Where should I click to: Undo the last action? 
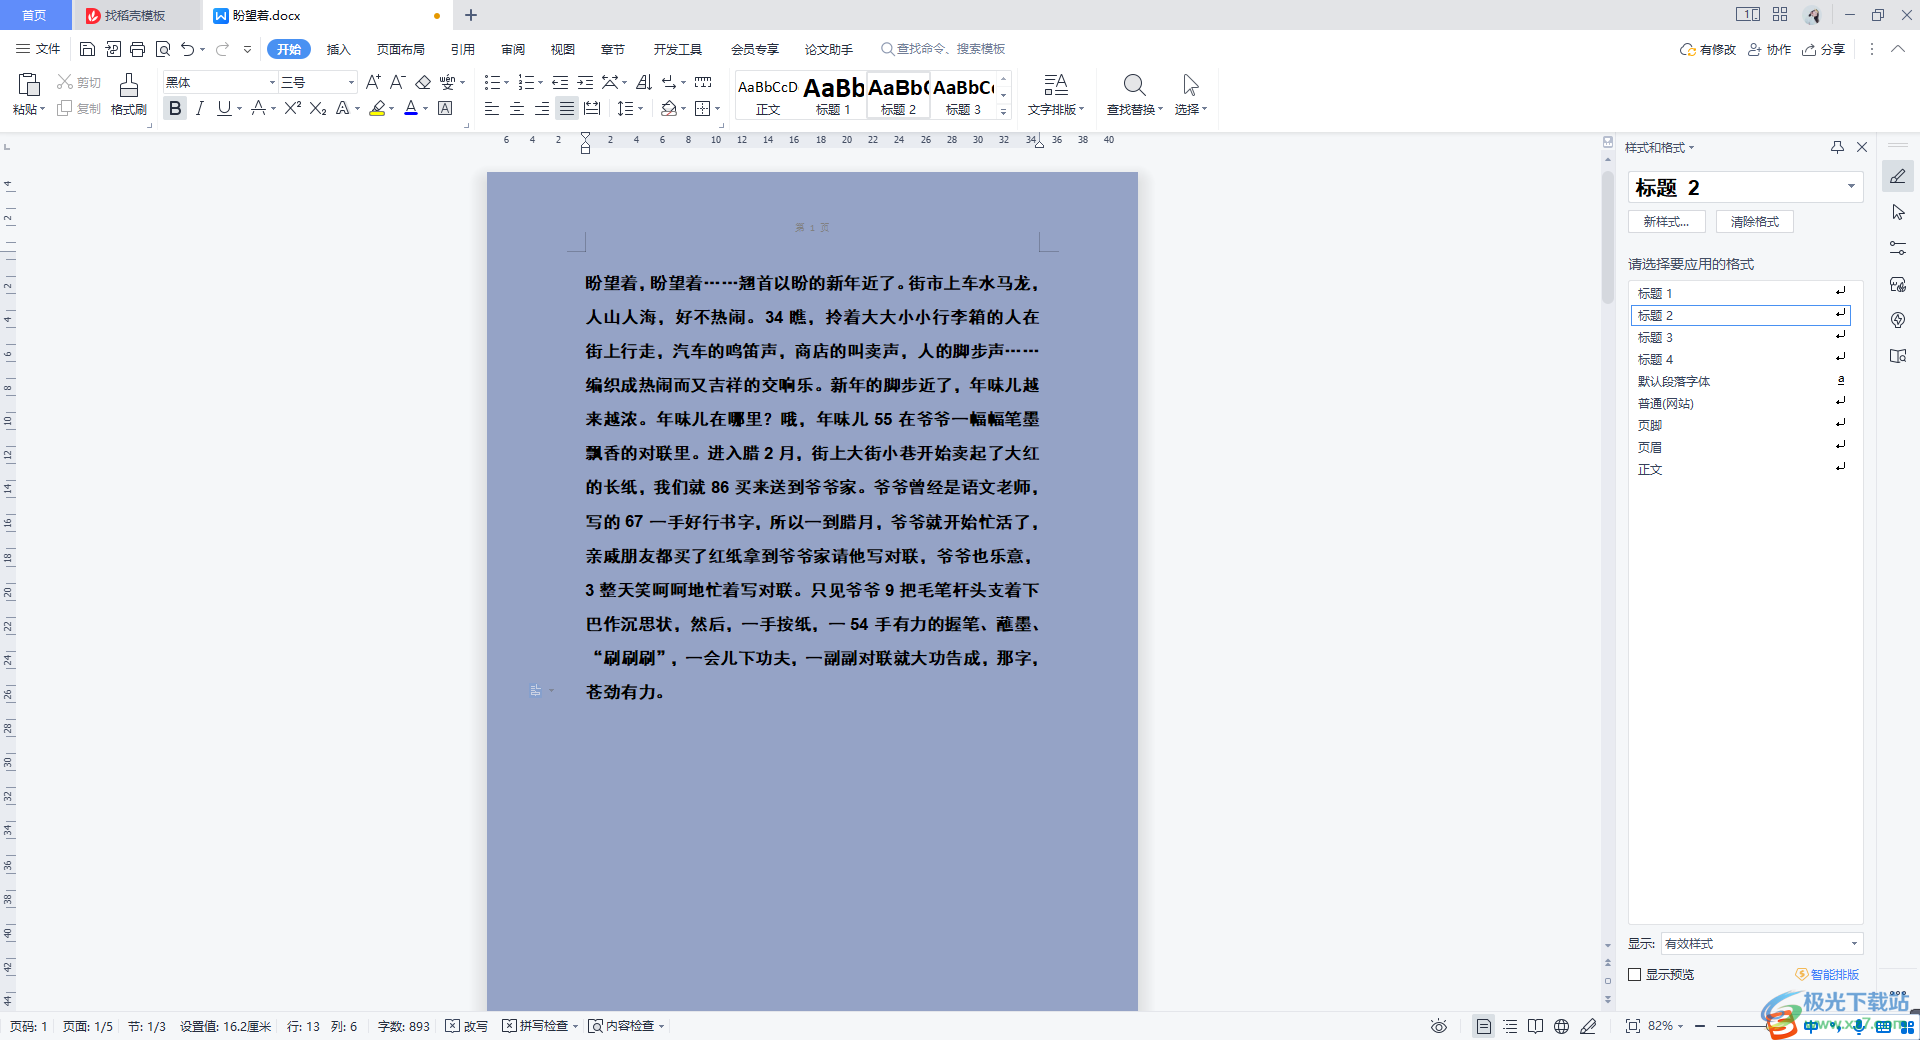click(187, 49)
